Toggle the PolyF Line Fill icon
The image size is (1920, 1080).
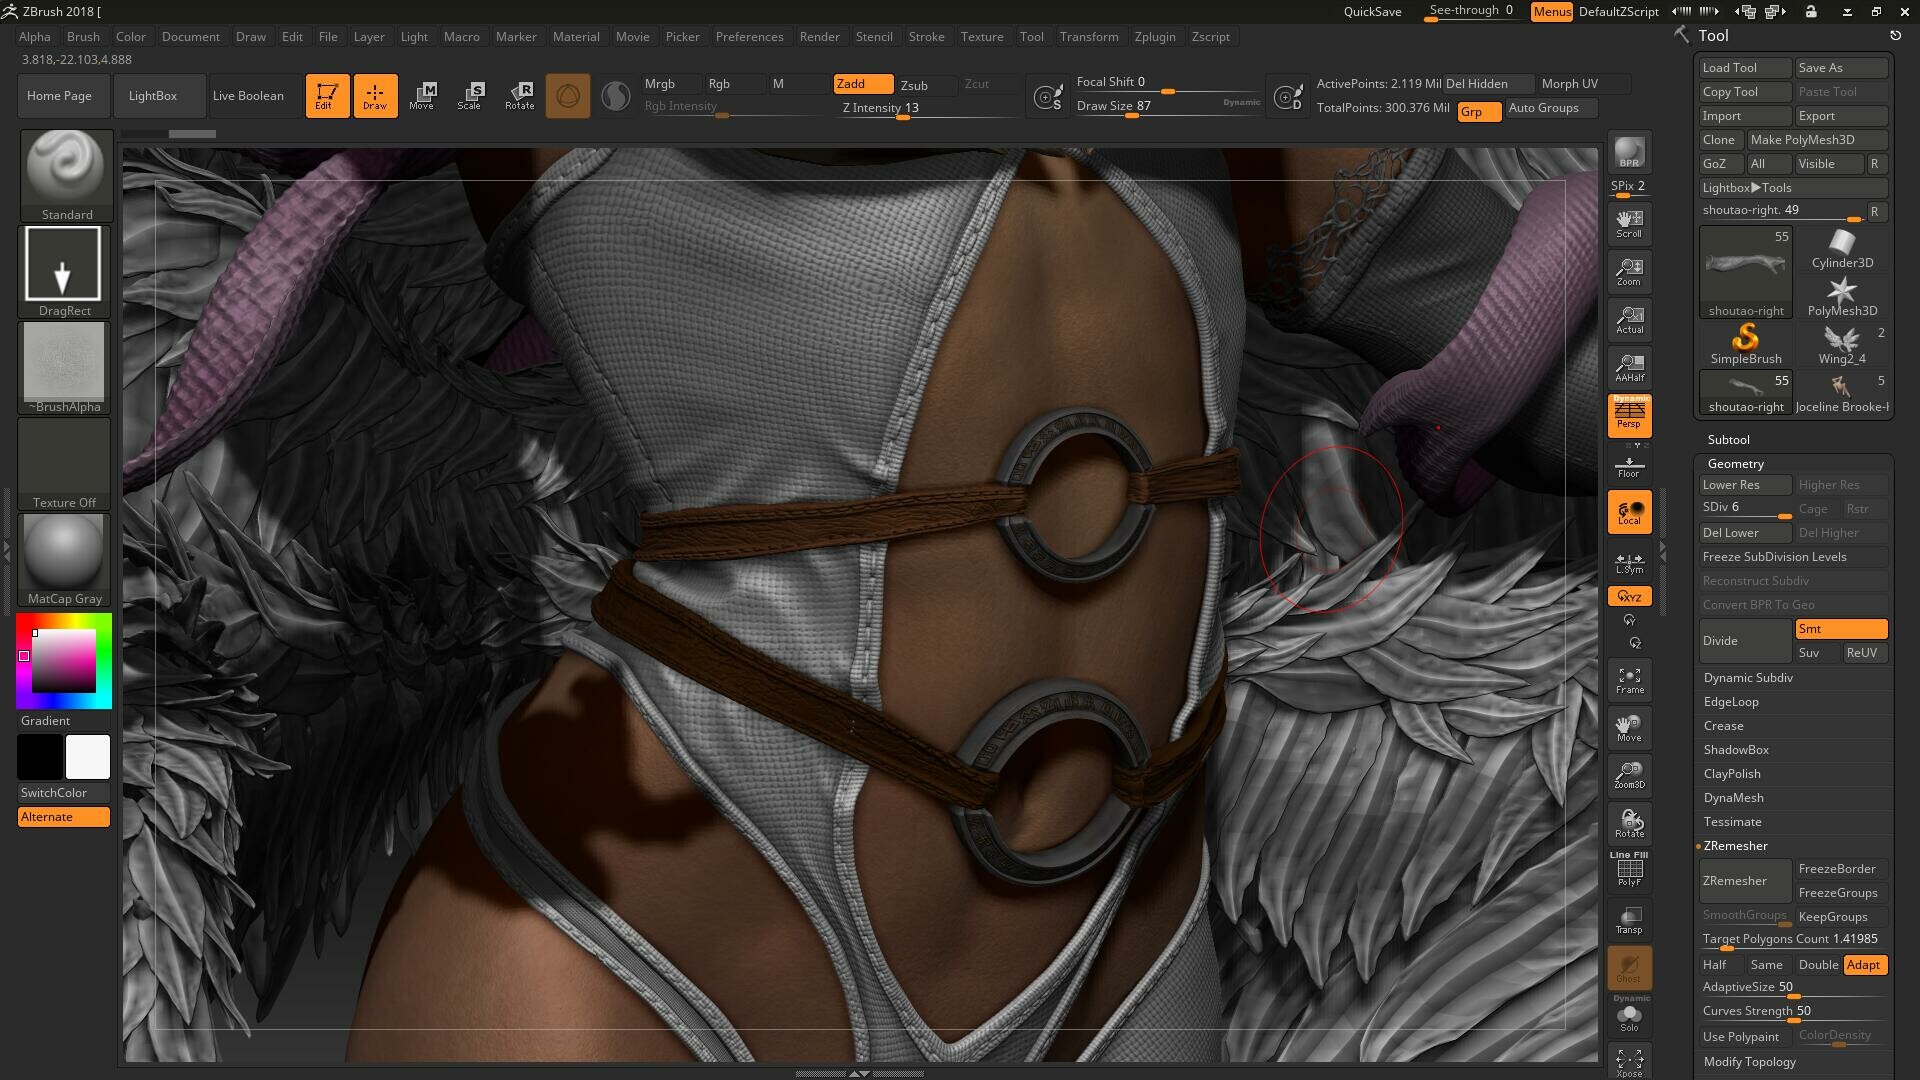click(x=1629, y=869)
